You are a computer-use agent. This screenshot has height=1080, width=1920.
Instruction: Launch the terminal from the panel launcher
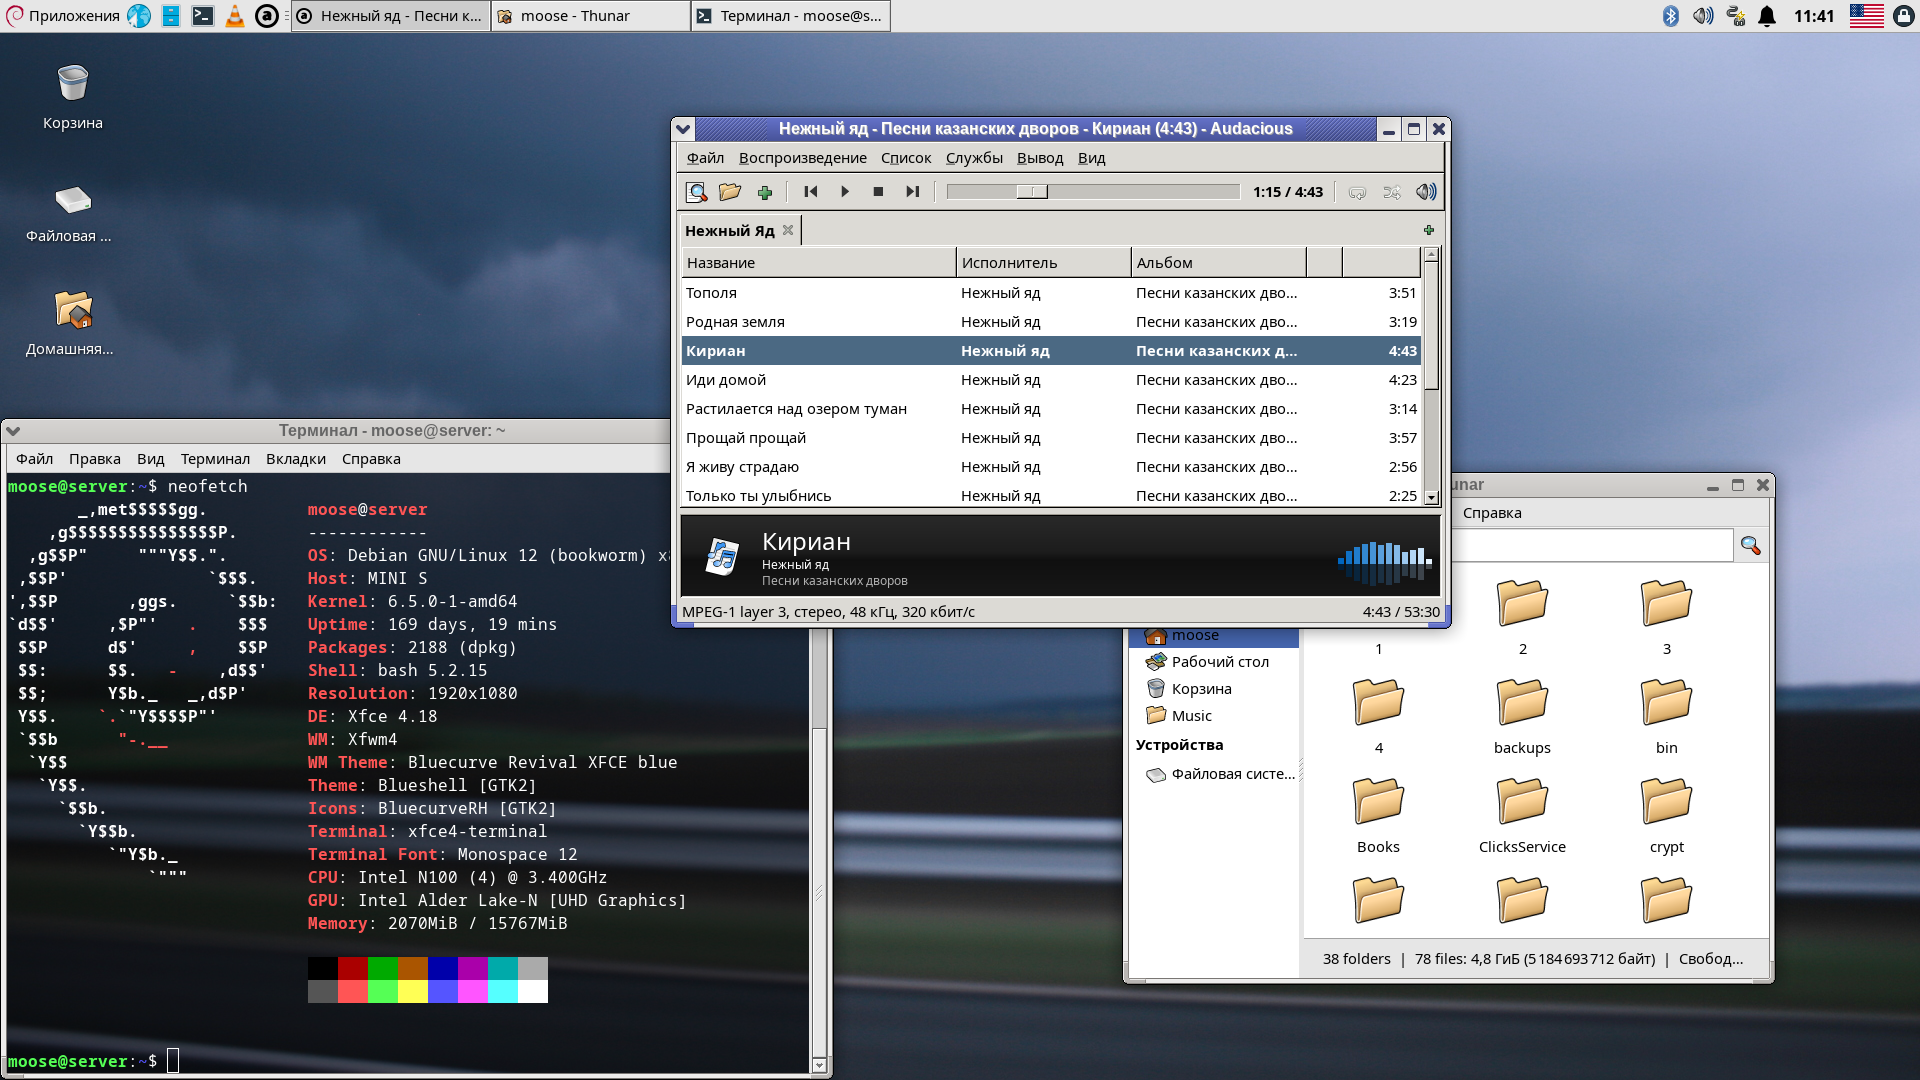pos(203,16)
